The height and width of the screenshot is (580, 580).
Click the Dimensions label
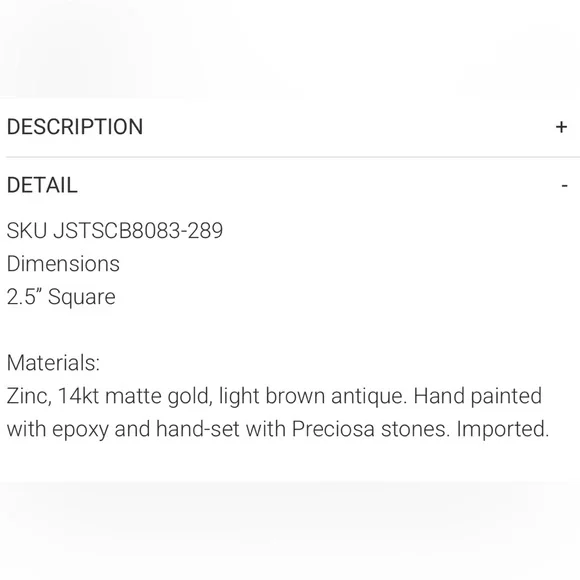pyautogui.click(x=63, y=264)
